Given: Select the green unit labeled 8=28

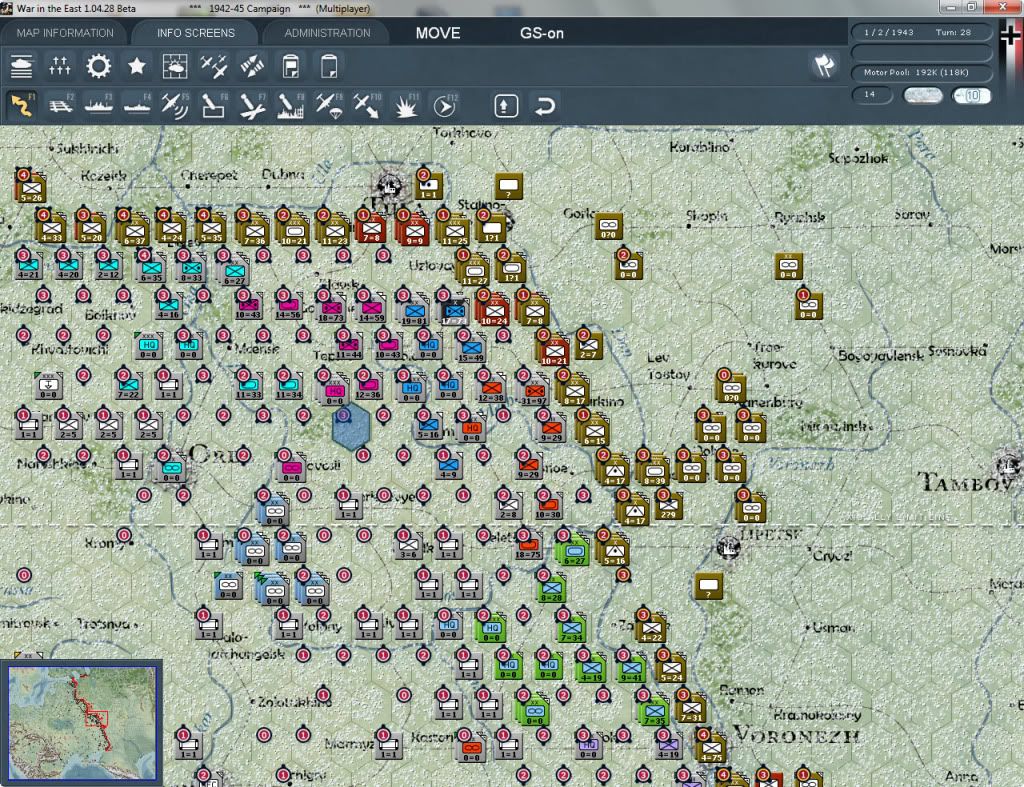Looking at the screenshot, I should point(551,589).
